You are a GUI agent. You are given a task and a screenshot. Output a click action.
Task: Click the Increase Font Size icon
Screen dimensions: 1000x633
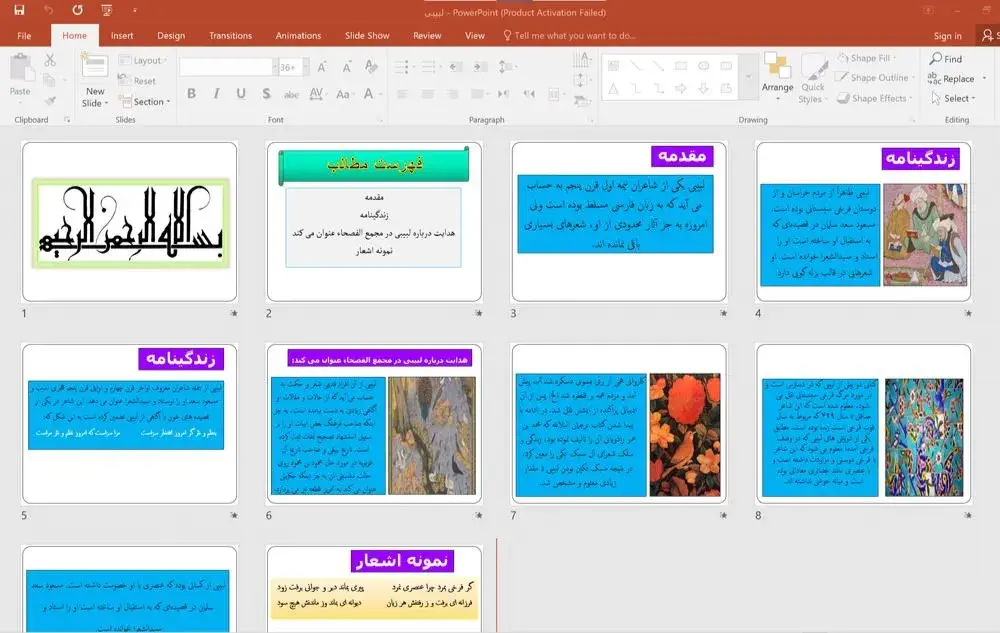click(x=322, y=66)
